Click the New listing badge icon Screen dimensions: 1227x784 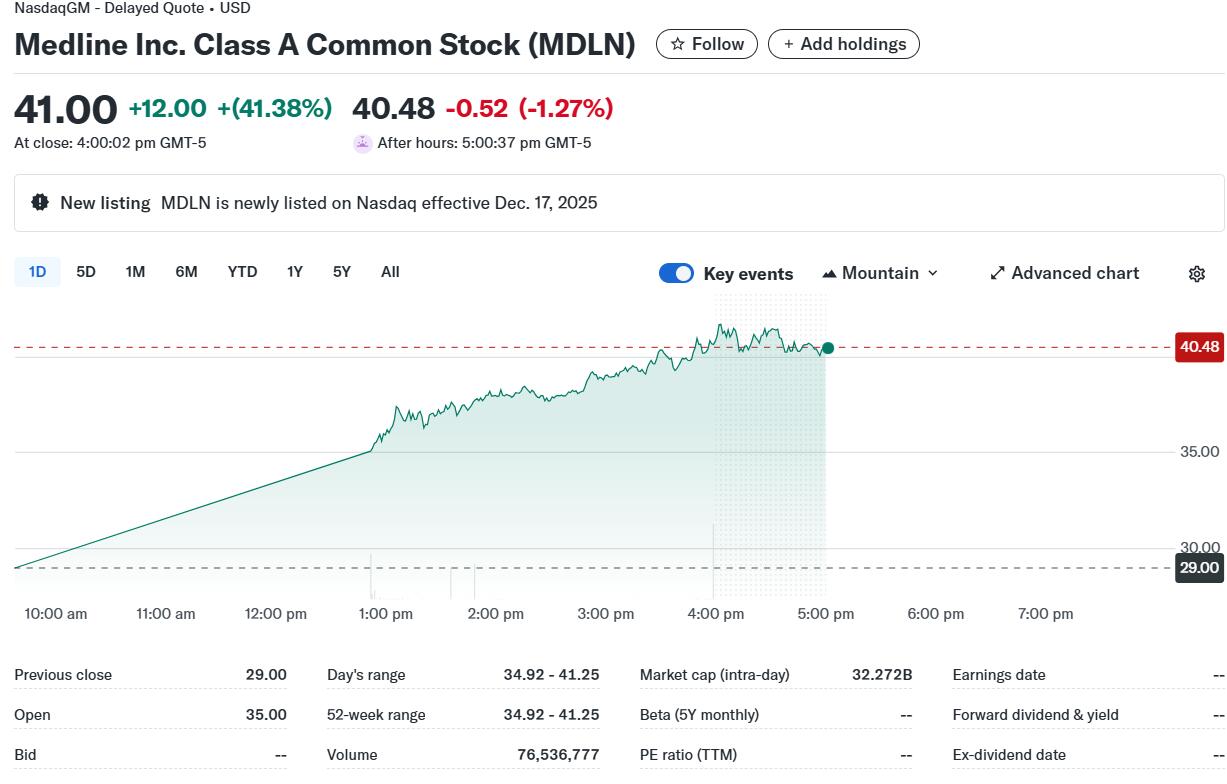[x=40, y=202]
